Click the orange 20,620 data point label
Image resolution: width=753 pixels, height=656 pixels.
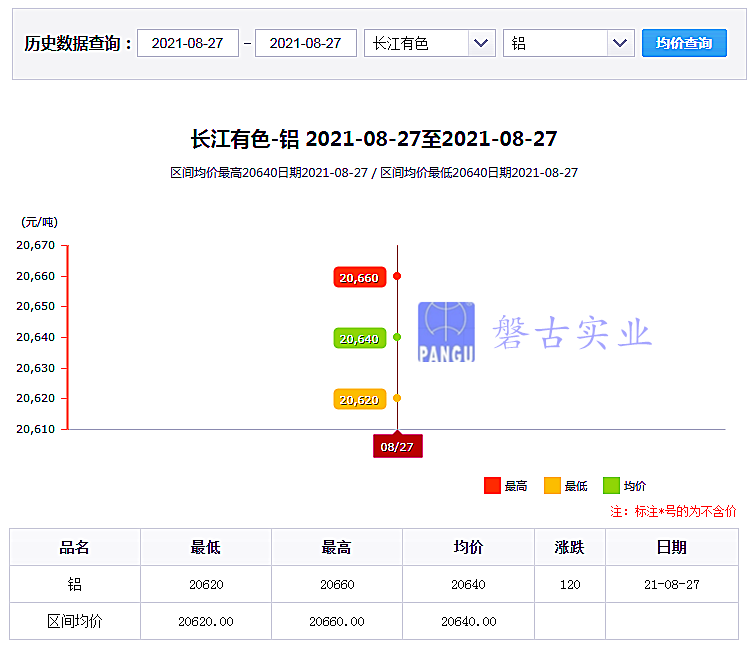[360, 399]
